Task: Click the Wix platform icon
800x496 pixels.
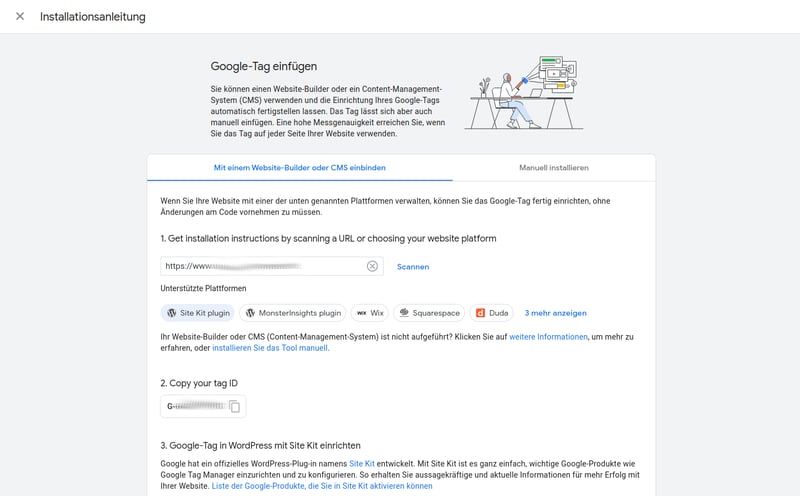Action: tap(361, 313)
